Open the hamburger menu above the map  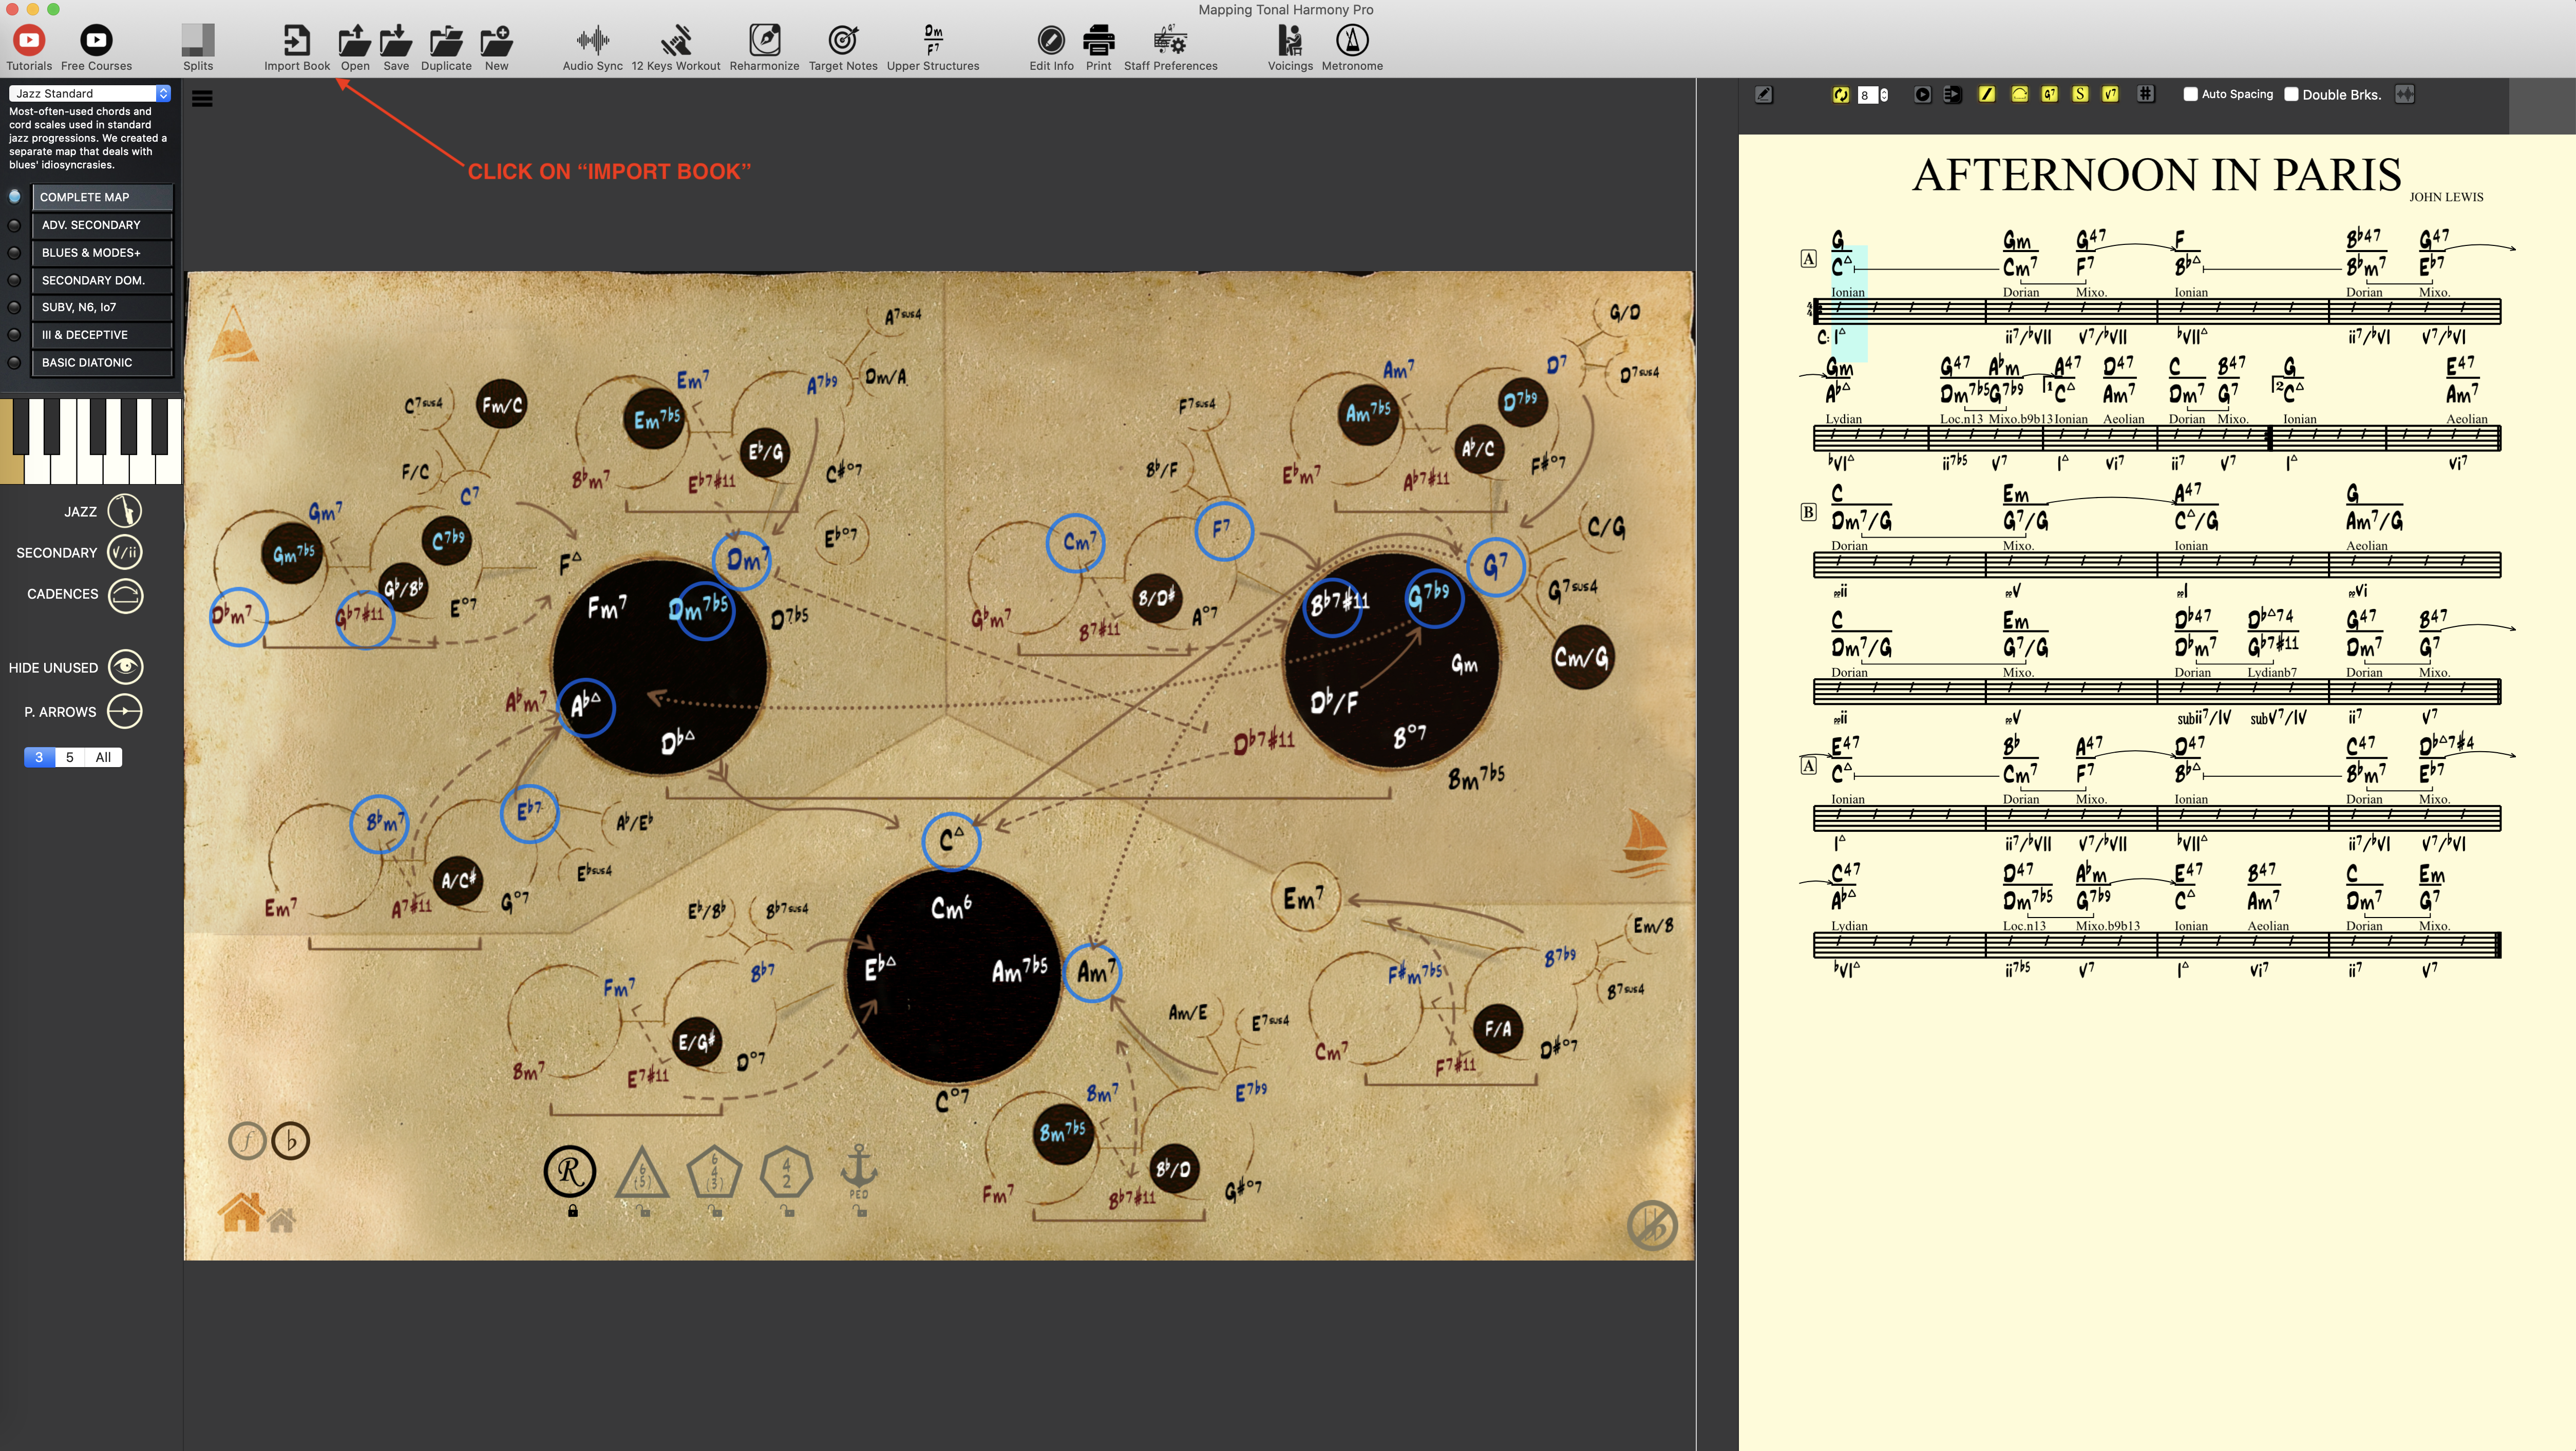point(202,98)
